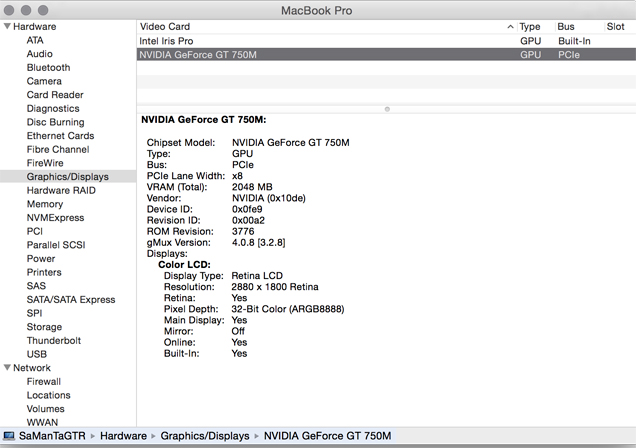Screen dimensions: 636x448
Task: Select SPI in the sidebar
Action: click(34, 313)
